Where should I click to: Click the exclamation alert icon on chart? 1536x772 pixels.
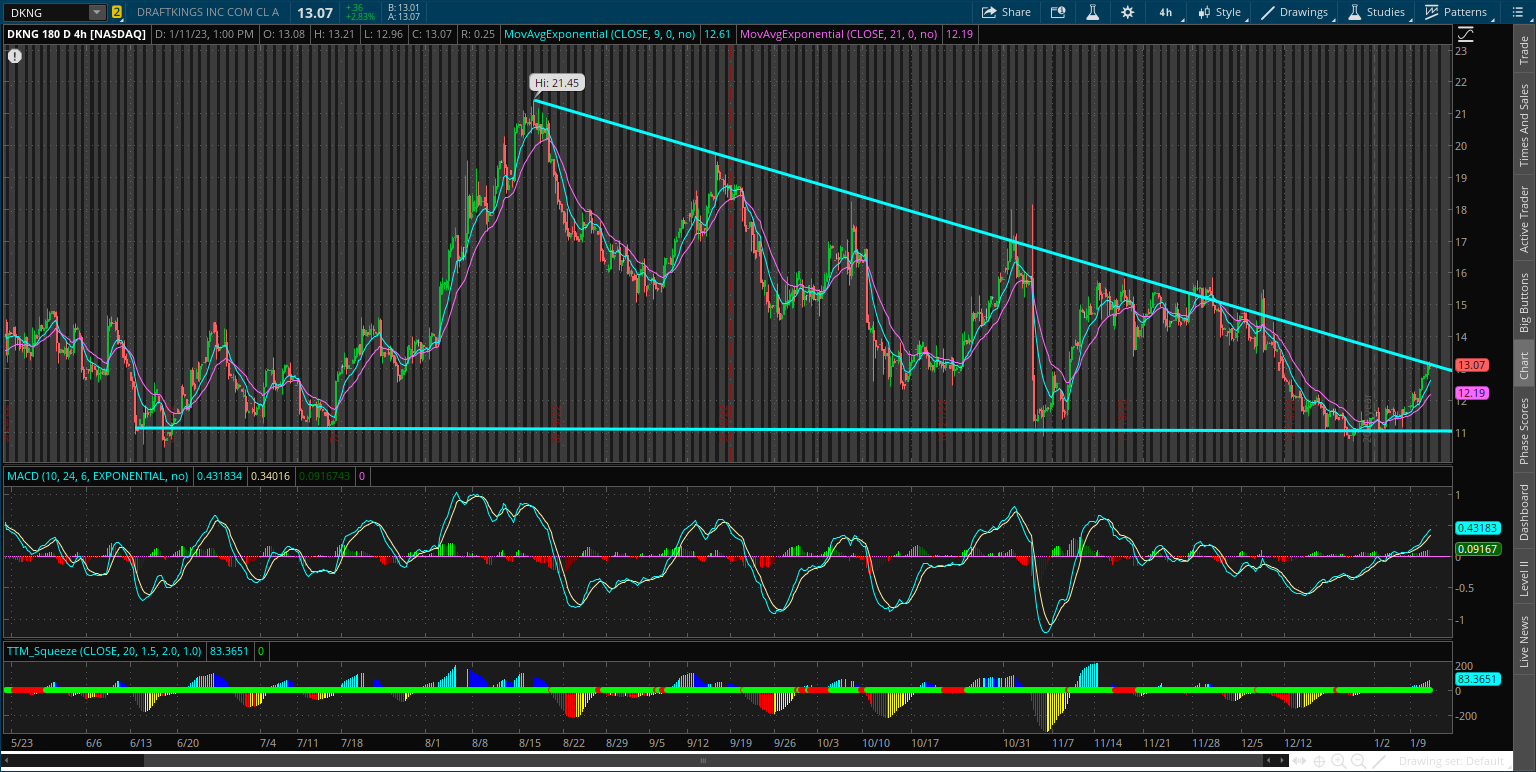(x=14, y=56)
